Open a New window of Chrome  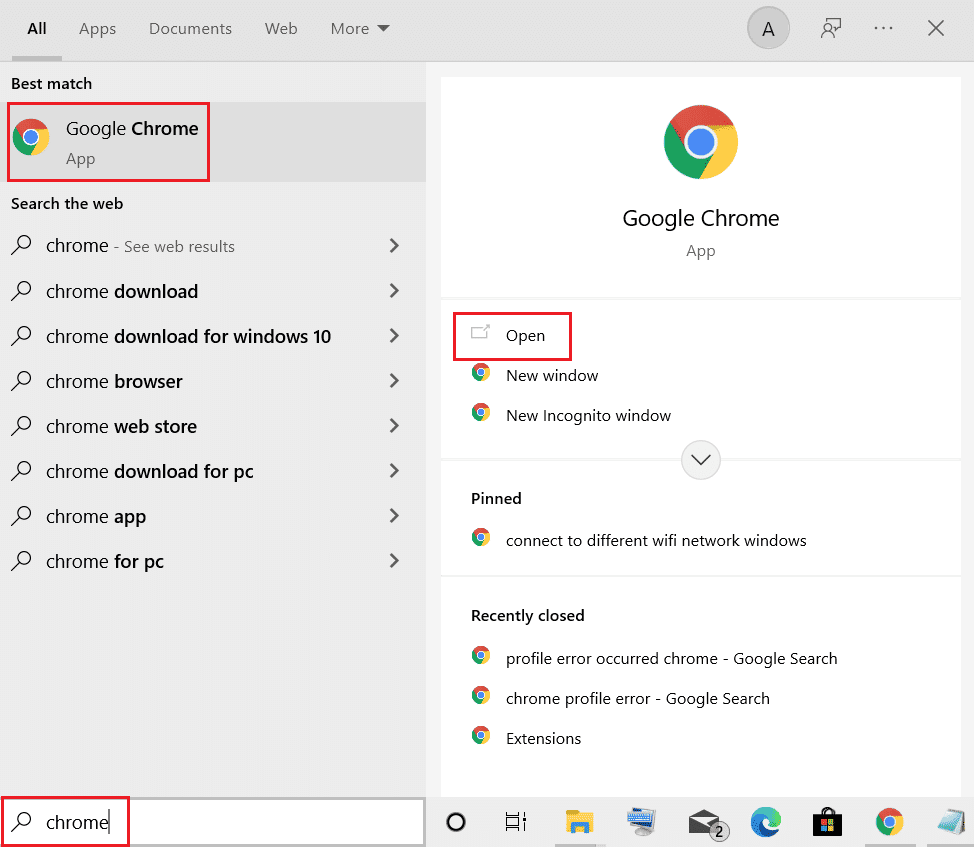pyautogui.click(x=552, y=375)
